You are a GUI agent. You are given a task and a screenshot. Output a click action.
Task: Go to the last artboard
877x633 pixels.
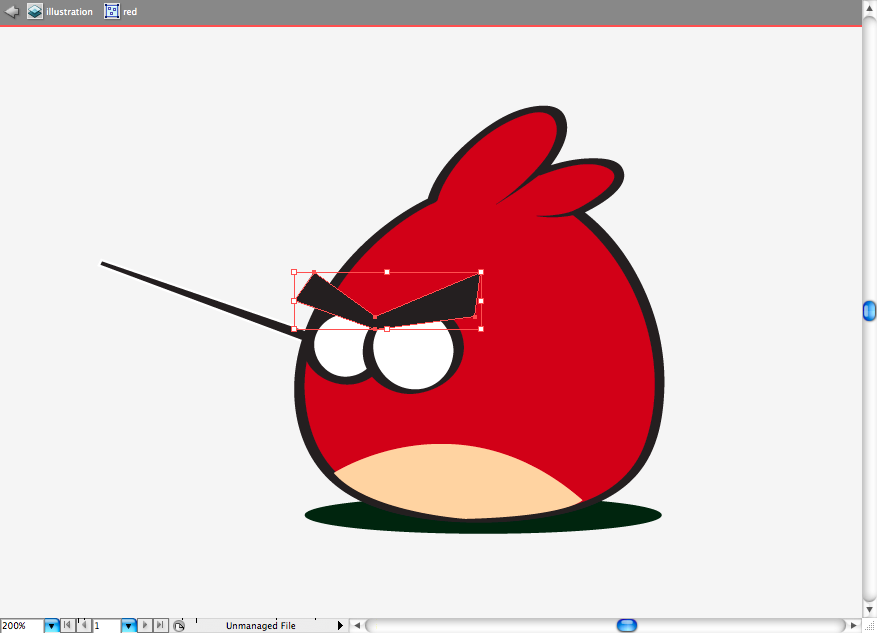click(x=160, y=625)
